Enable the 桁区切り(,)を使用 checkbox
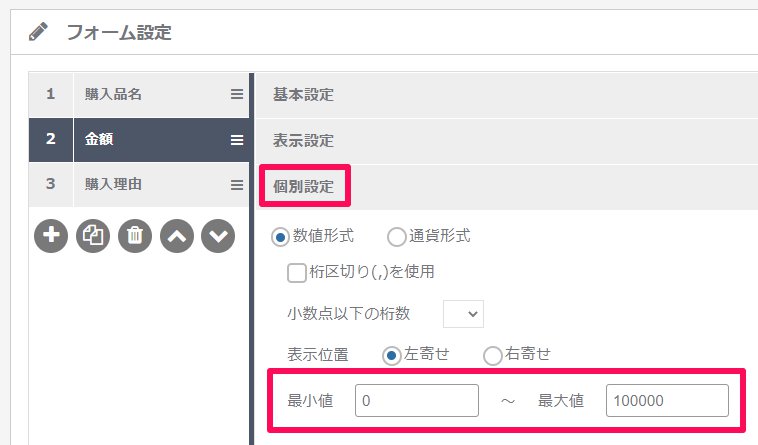 [x=296, y=273]
